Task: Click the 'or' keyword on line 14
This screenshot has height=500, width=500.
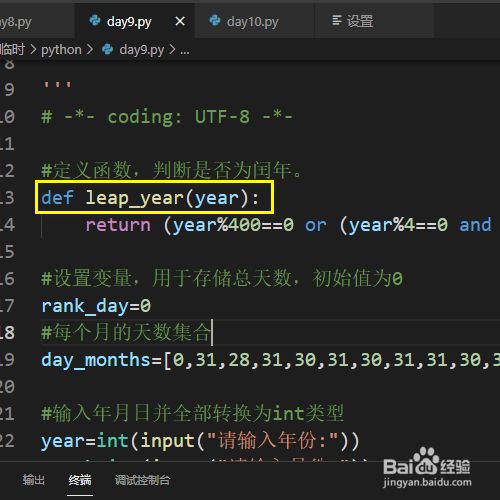Action: pos(316,225)
